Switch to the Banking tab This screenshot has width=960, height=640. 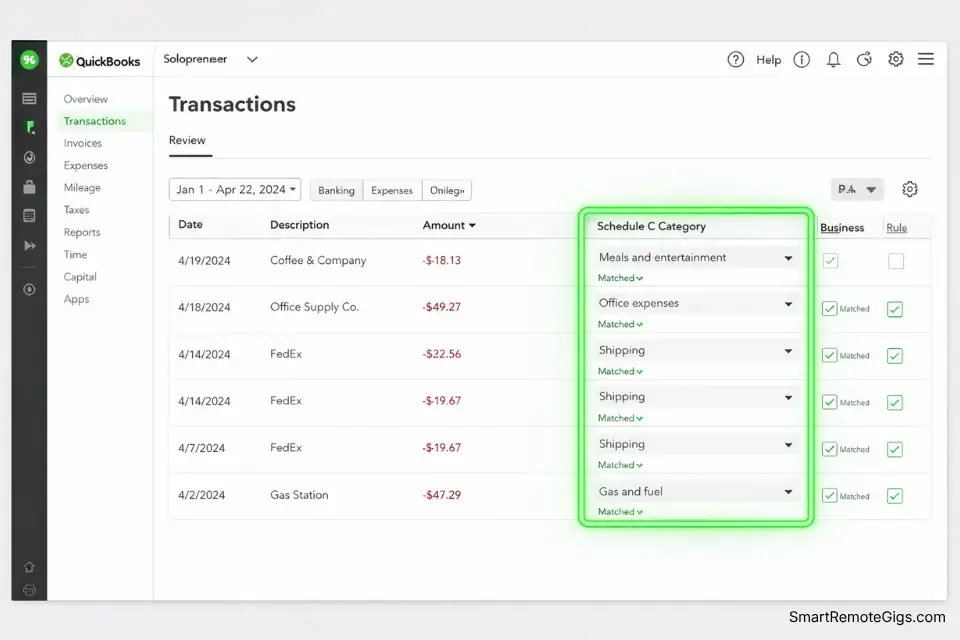(x=335, y=189)
